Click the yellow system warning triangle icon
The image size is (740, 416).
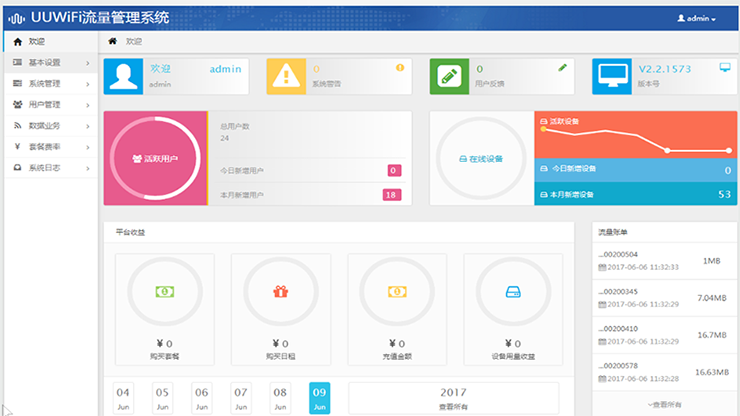tap(286, 76)
